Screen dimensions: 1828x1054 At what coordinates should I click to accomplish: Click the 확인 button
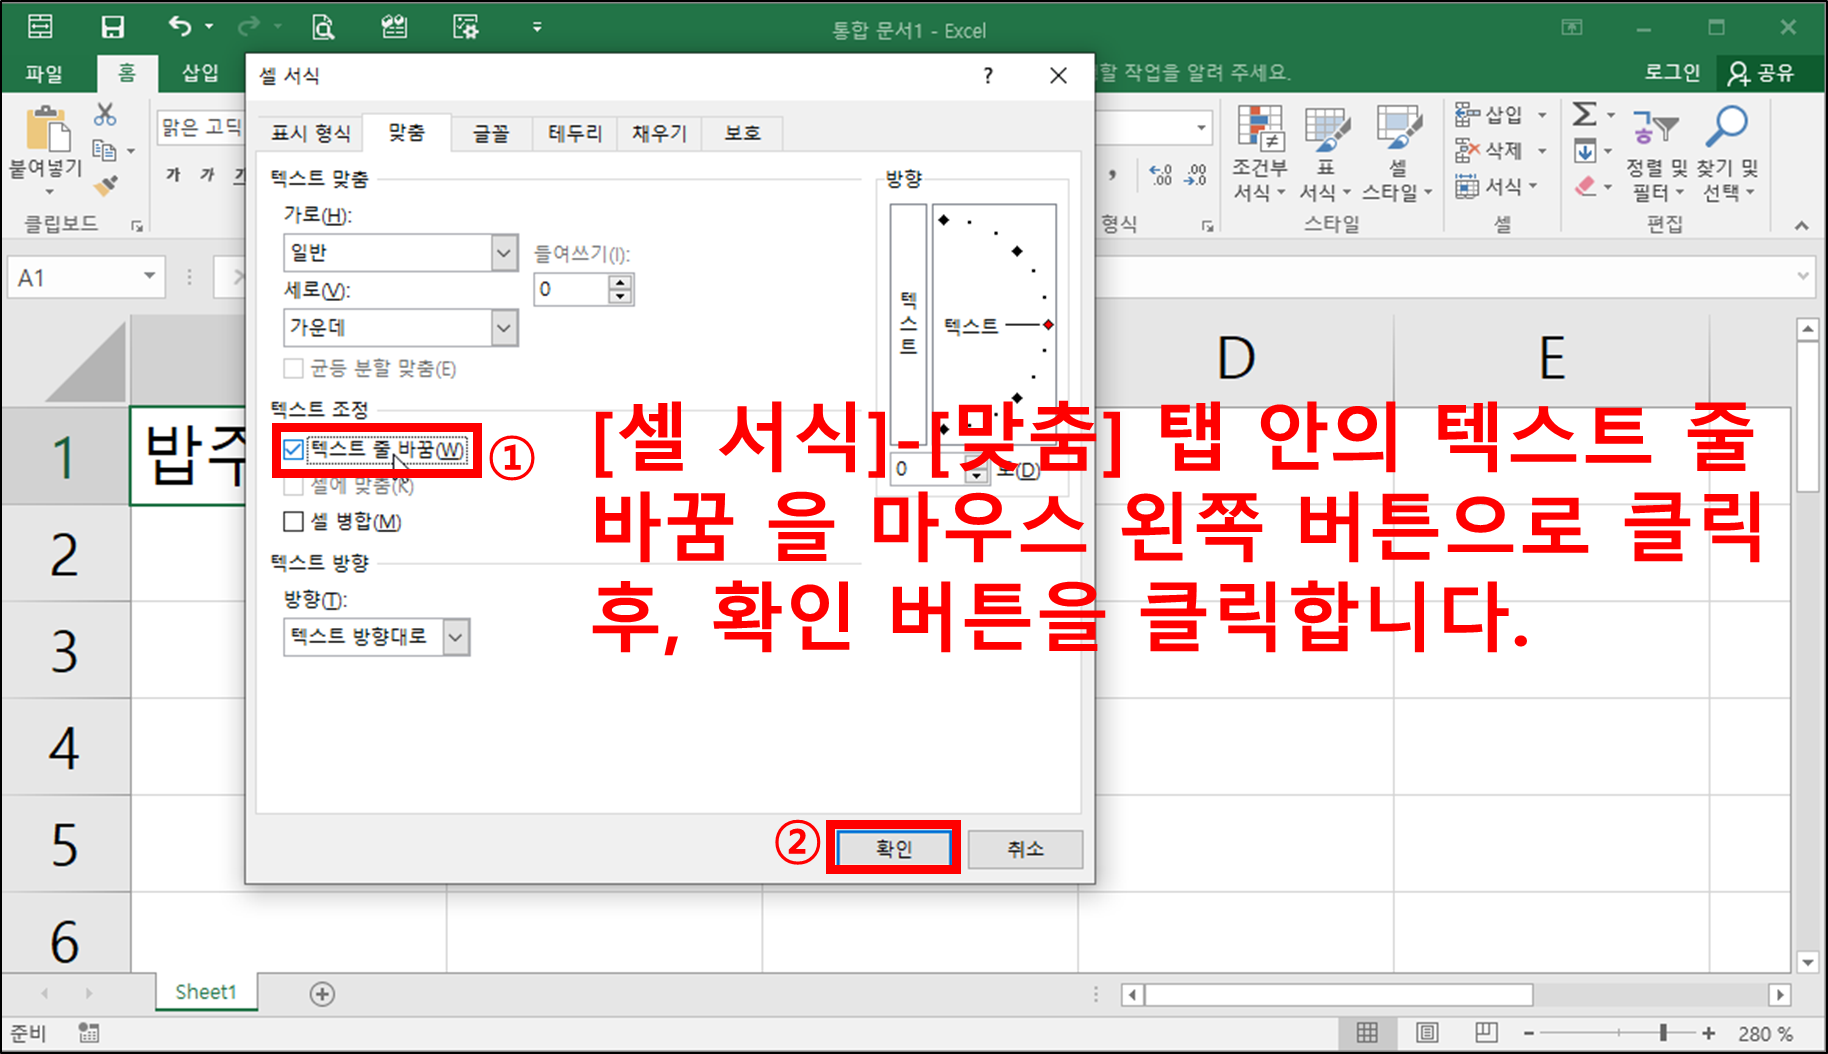[x=893, y=848]
